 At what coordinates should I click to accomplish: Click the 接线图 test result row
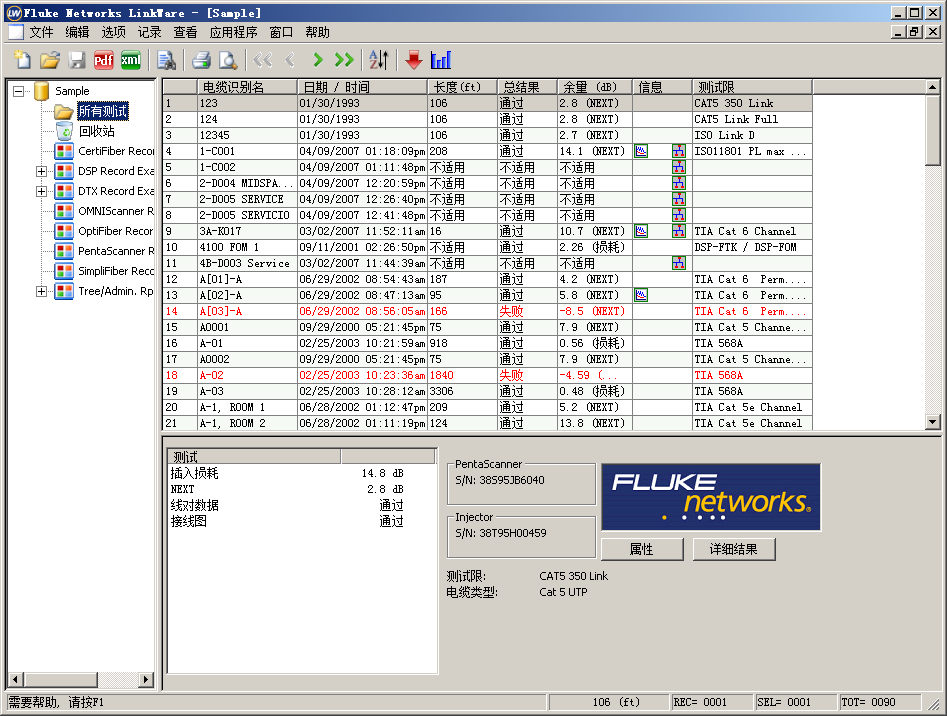point(302,521)
